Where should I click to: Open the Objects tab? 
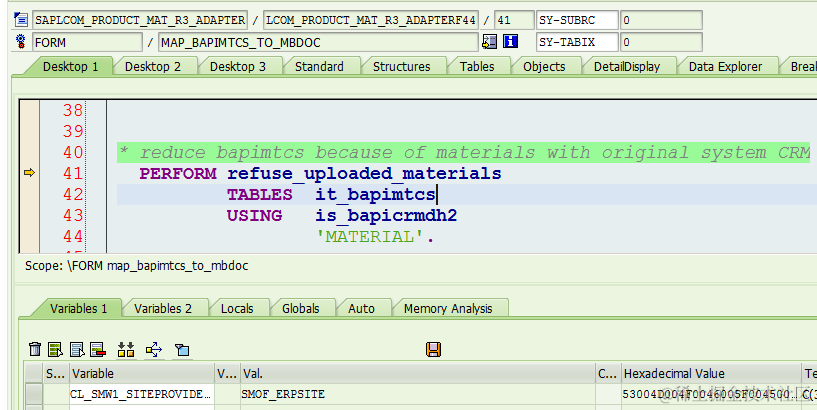point(544,67)
